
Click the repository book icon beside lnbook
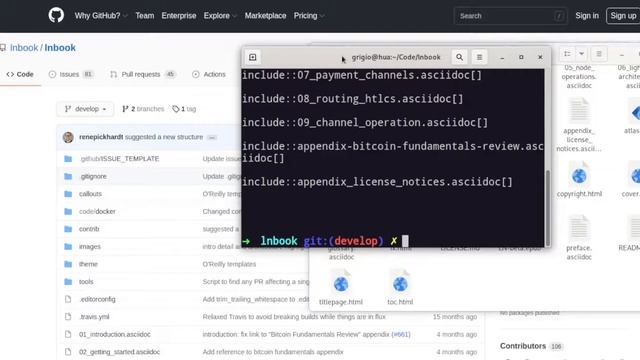pos(3,48)
